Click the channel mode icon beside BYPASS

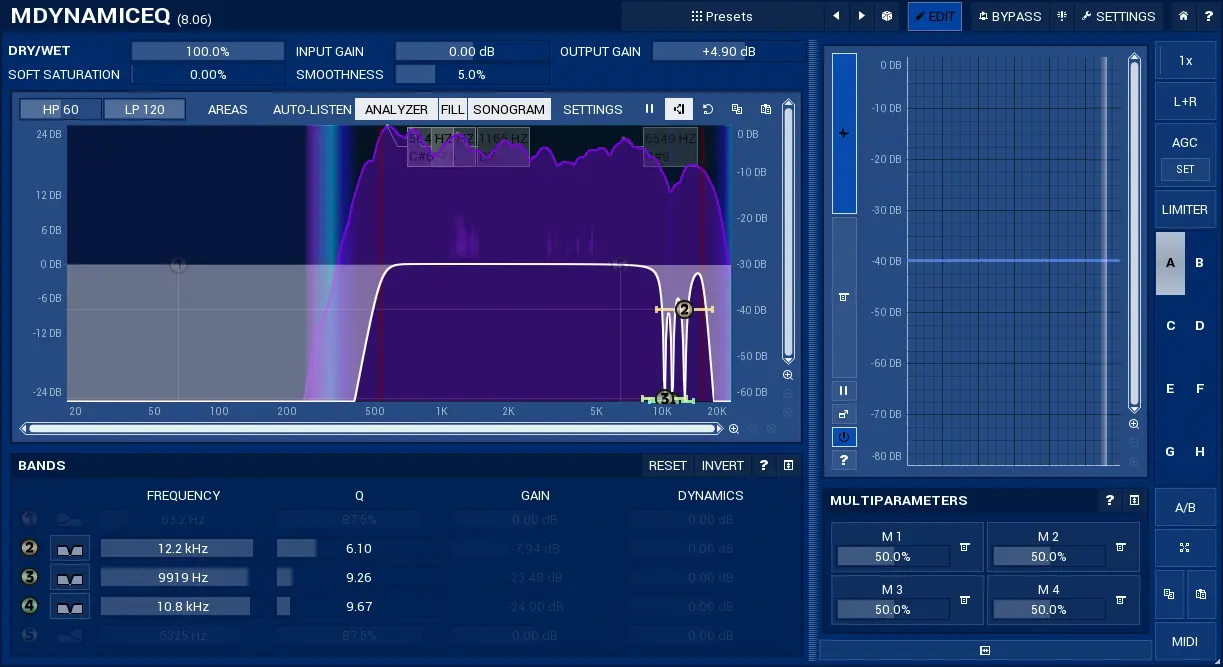point(1061,16)
